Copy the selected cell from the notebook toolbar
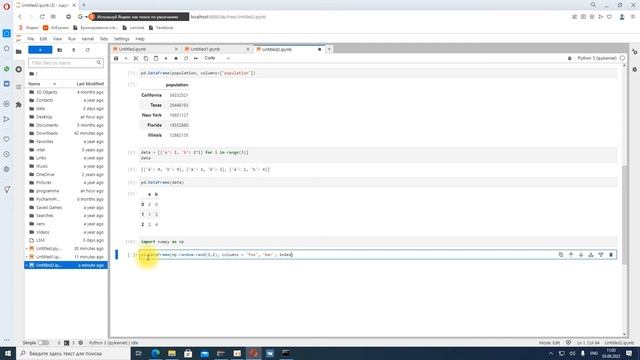Image resolution: width=640 pixels, height=360 pixels. [146, 58]
